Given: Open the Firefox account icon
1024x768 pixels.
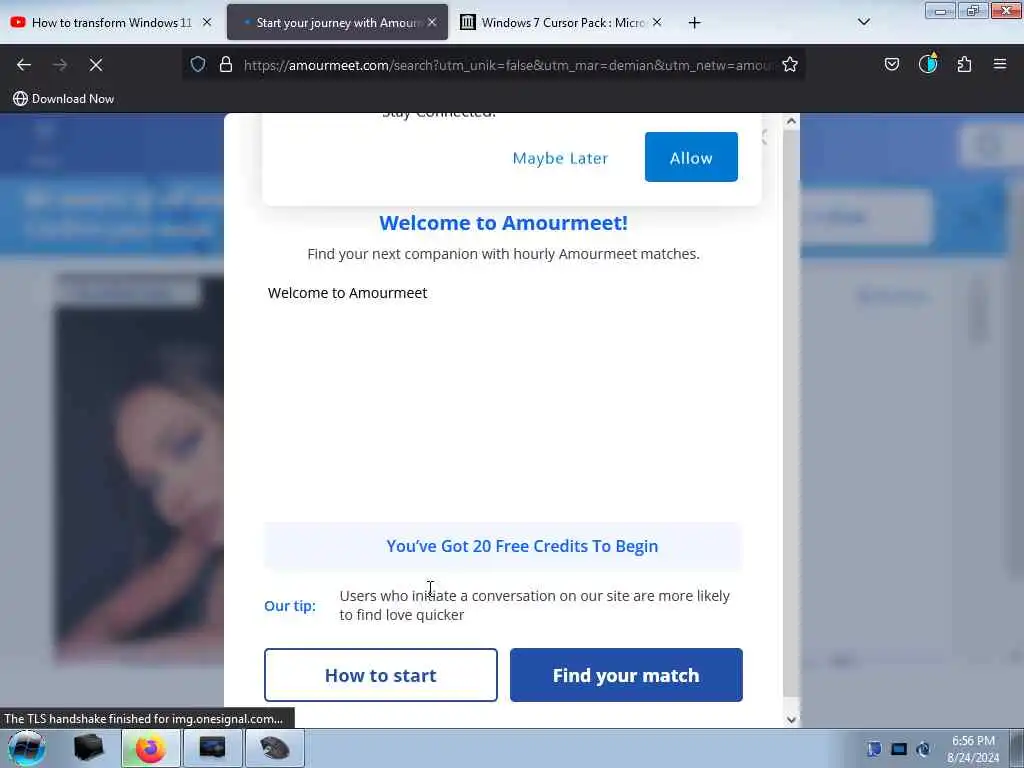Looking at the screenshot, I should tap(928, 63).
